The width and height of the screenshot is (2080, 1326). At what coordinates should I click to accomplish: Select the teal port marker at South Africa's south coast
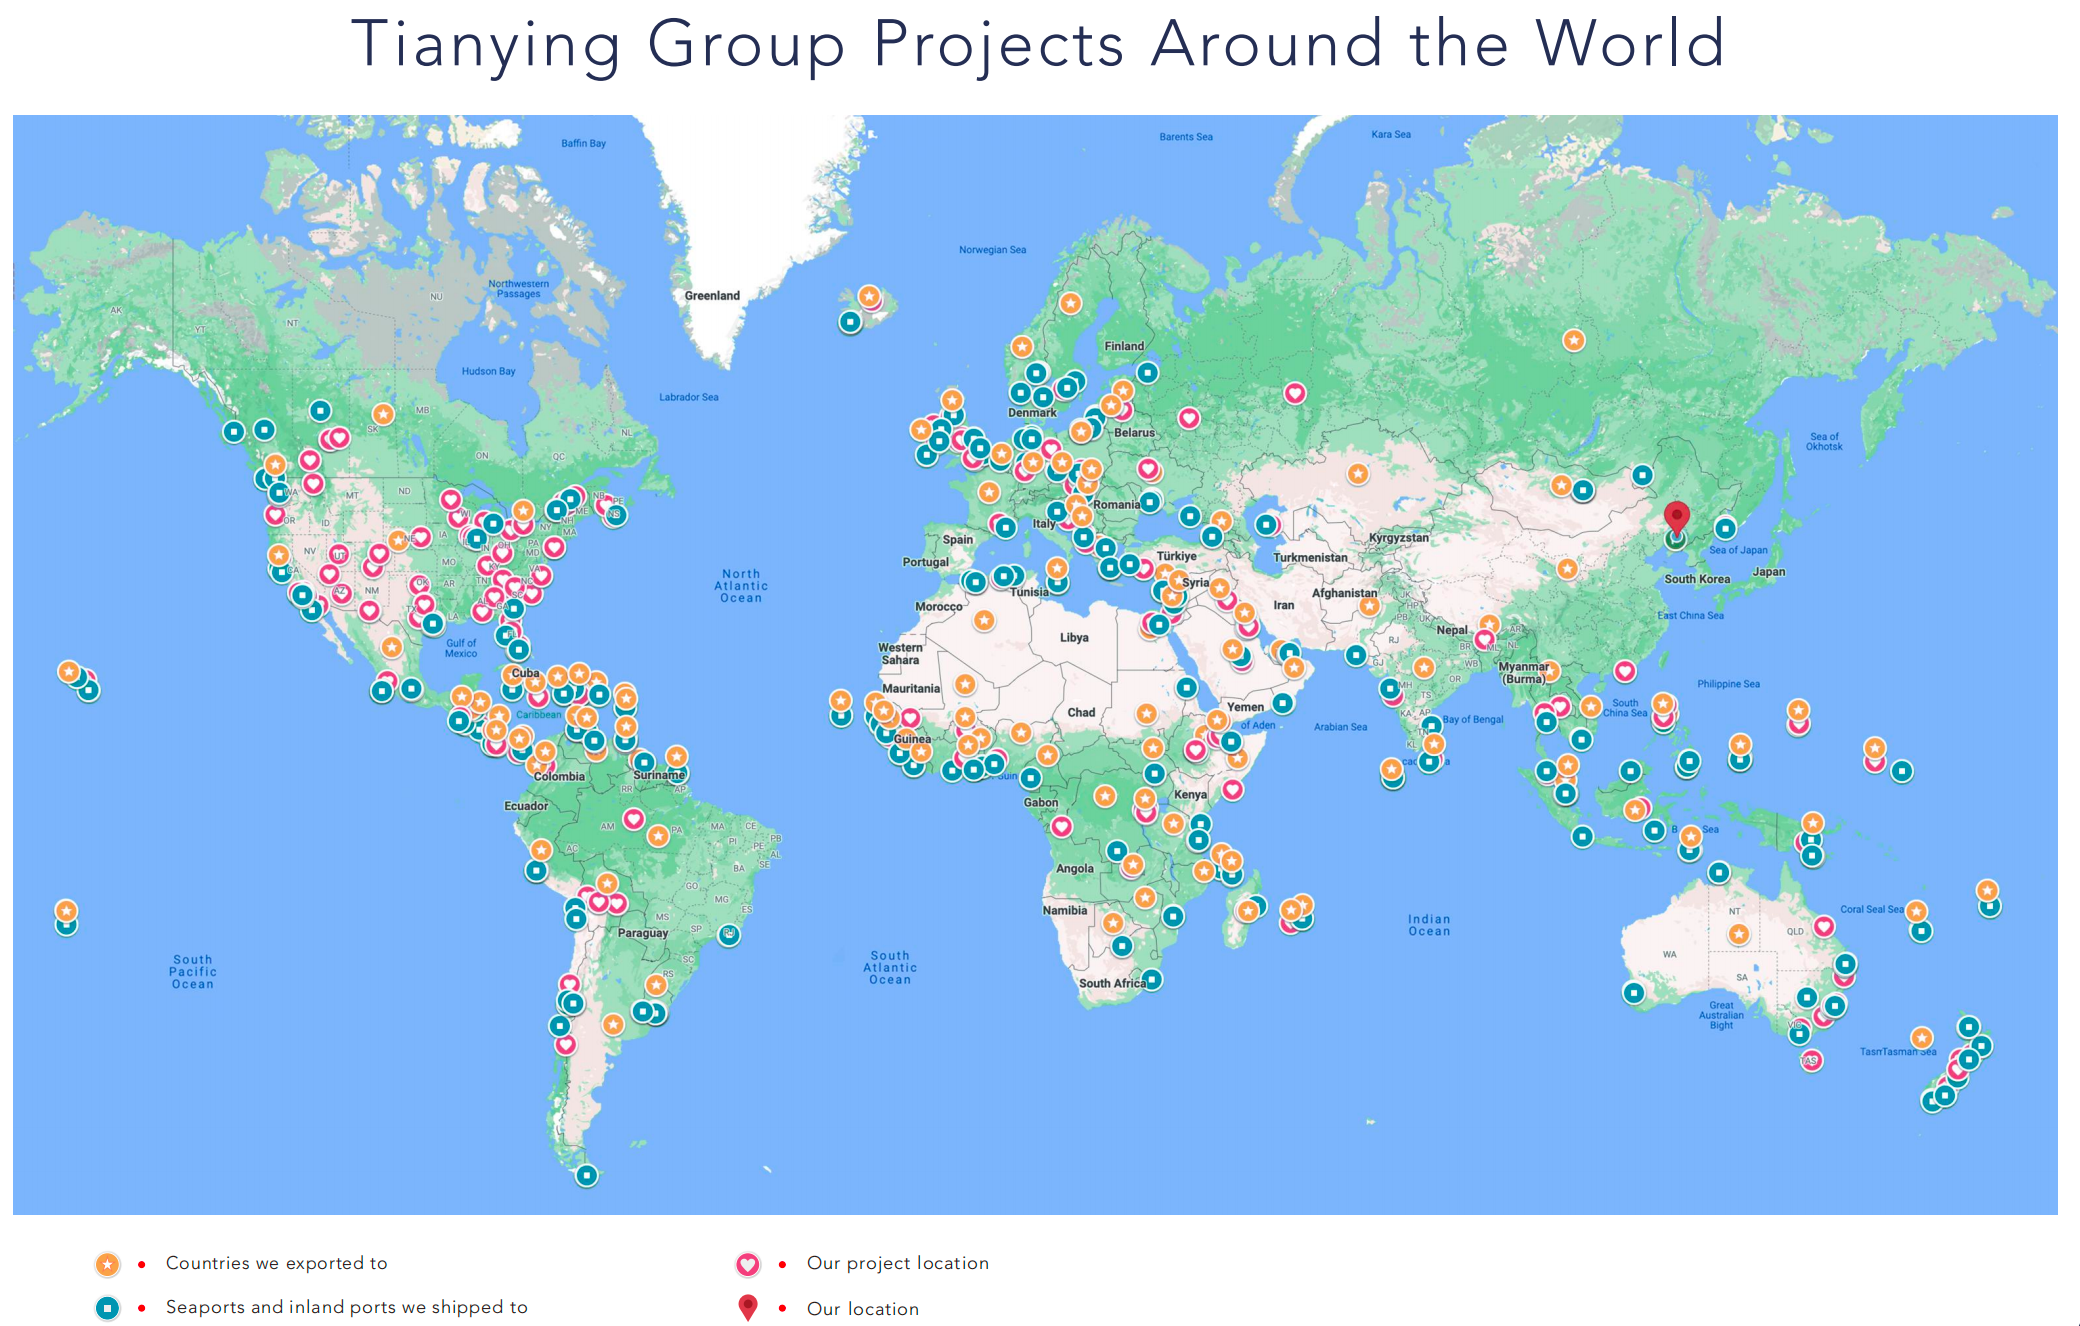1152,979
